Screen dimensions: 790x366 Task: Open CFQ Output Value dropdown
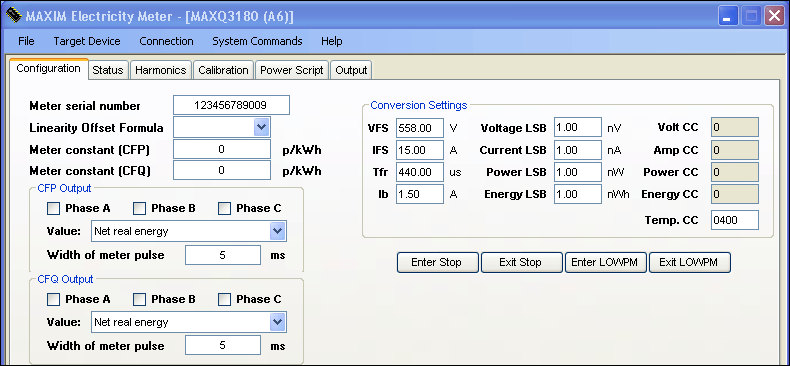[277, 322]
